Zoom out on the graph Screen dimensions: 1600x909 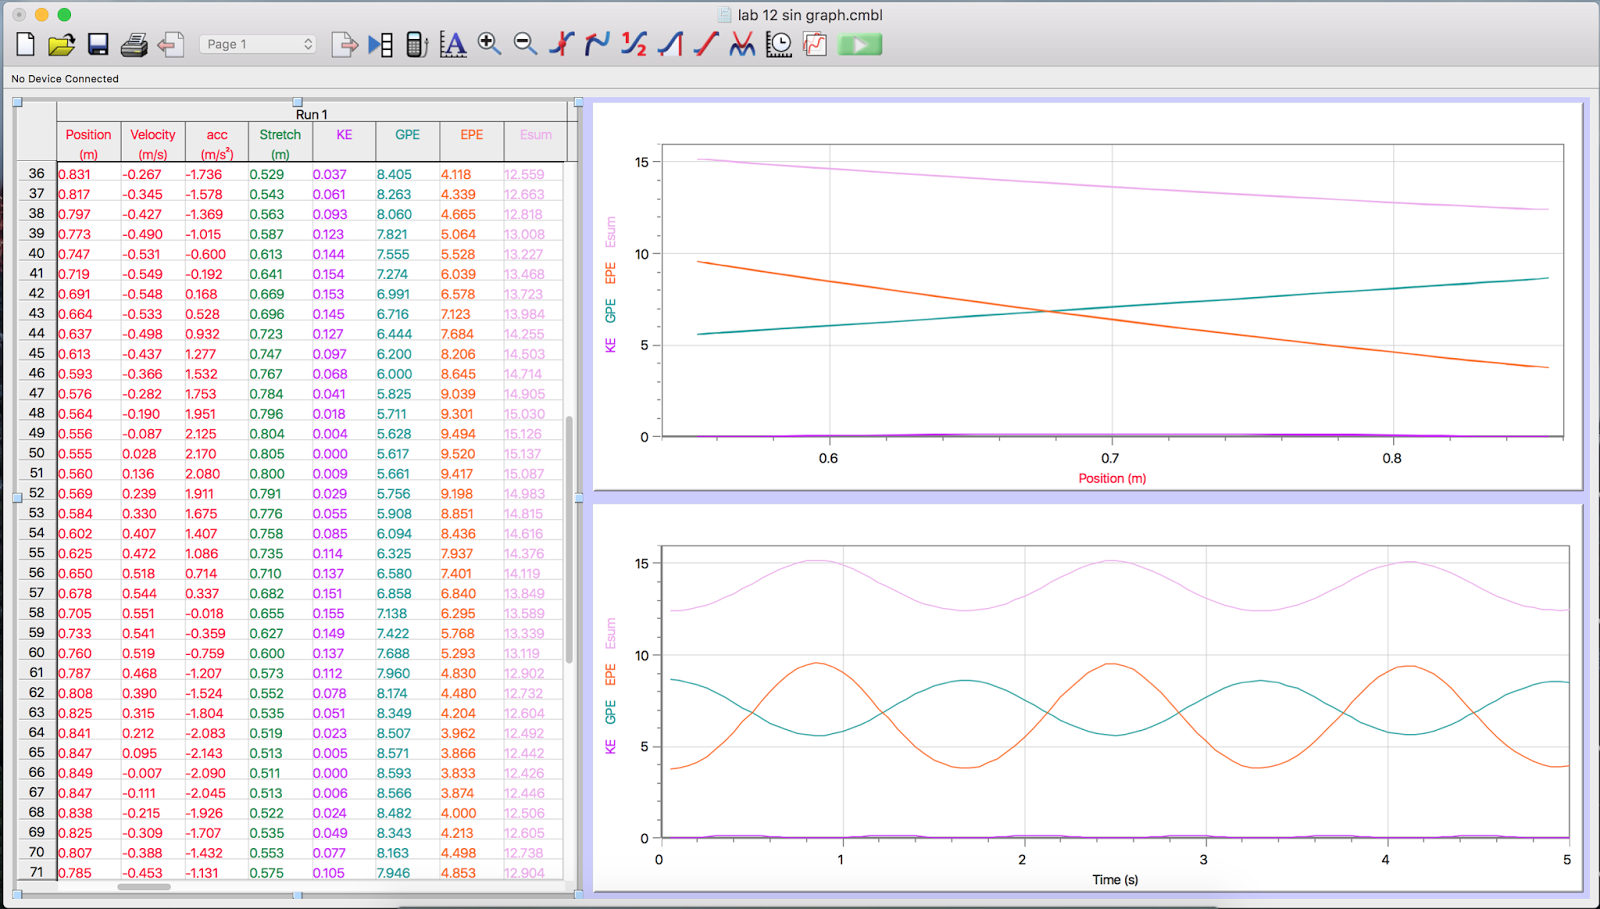pyautogui.click(x=524, y=44)
